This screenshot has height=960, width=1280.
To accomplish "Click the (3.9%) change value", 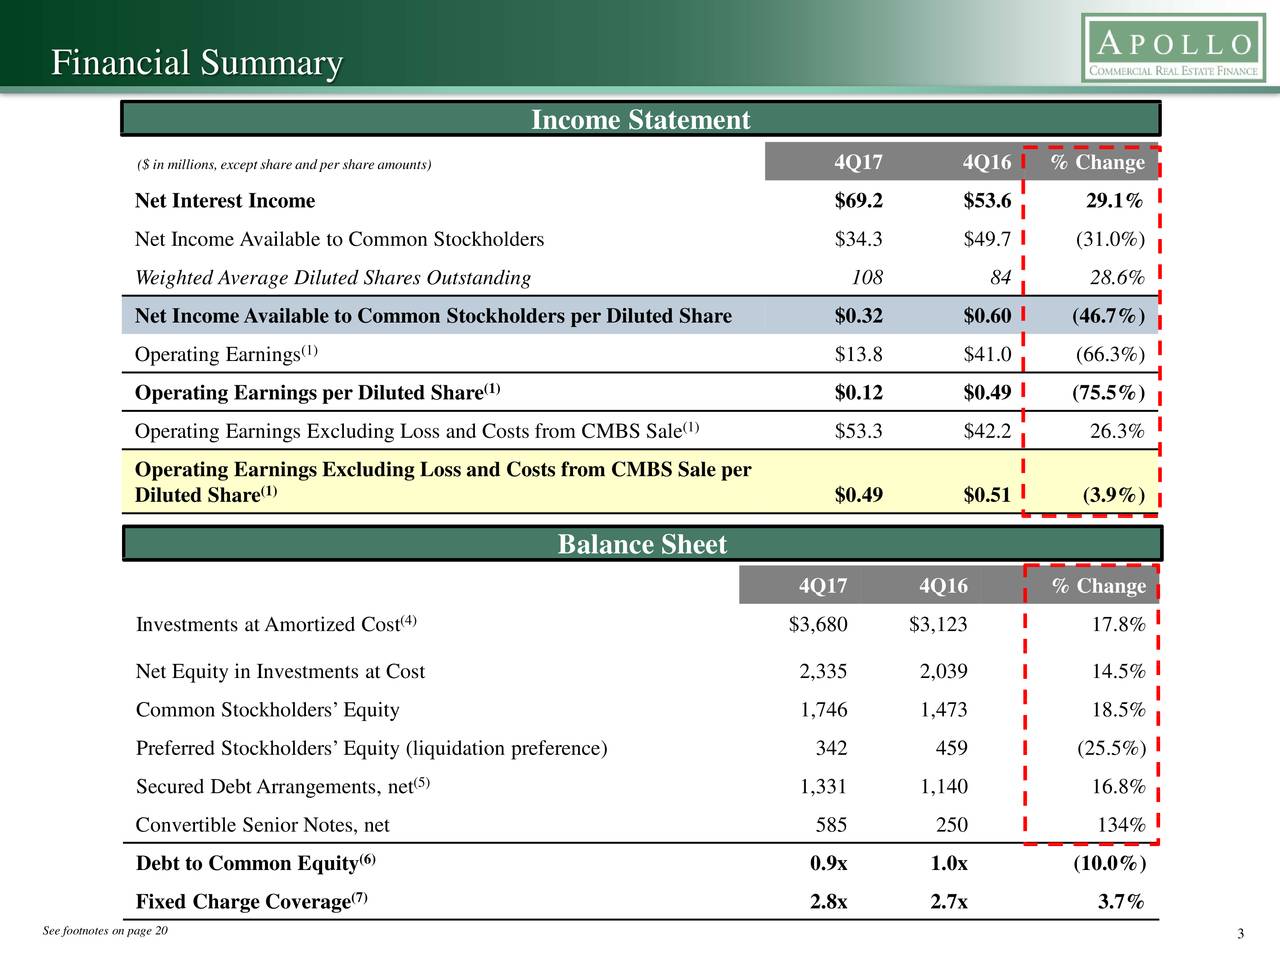I will pyautogui.click(x=1114, y=495).
